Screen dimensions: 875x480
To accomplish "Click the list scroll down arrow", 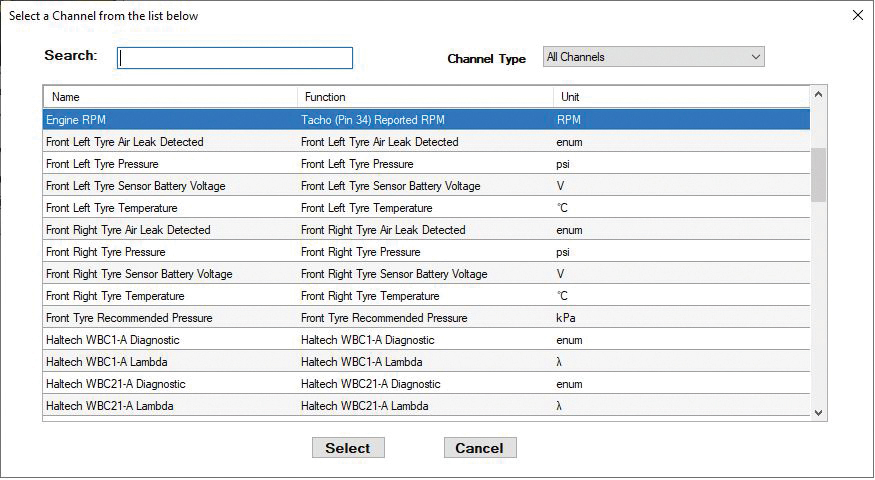I will coord(818,413).
